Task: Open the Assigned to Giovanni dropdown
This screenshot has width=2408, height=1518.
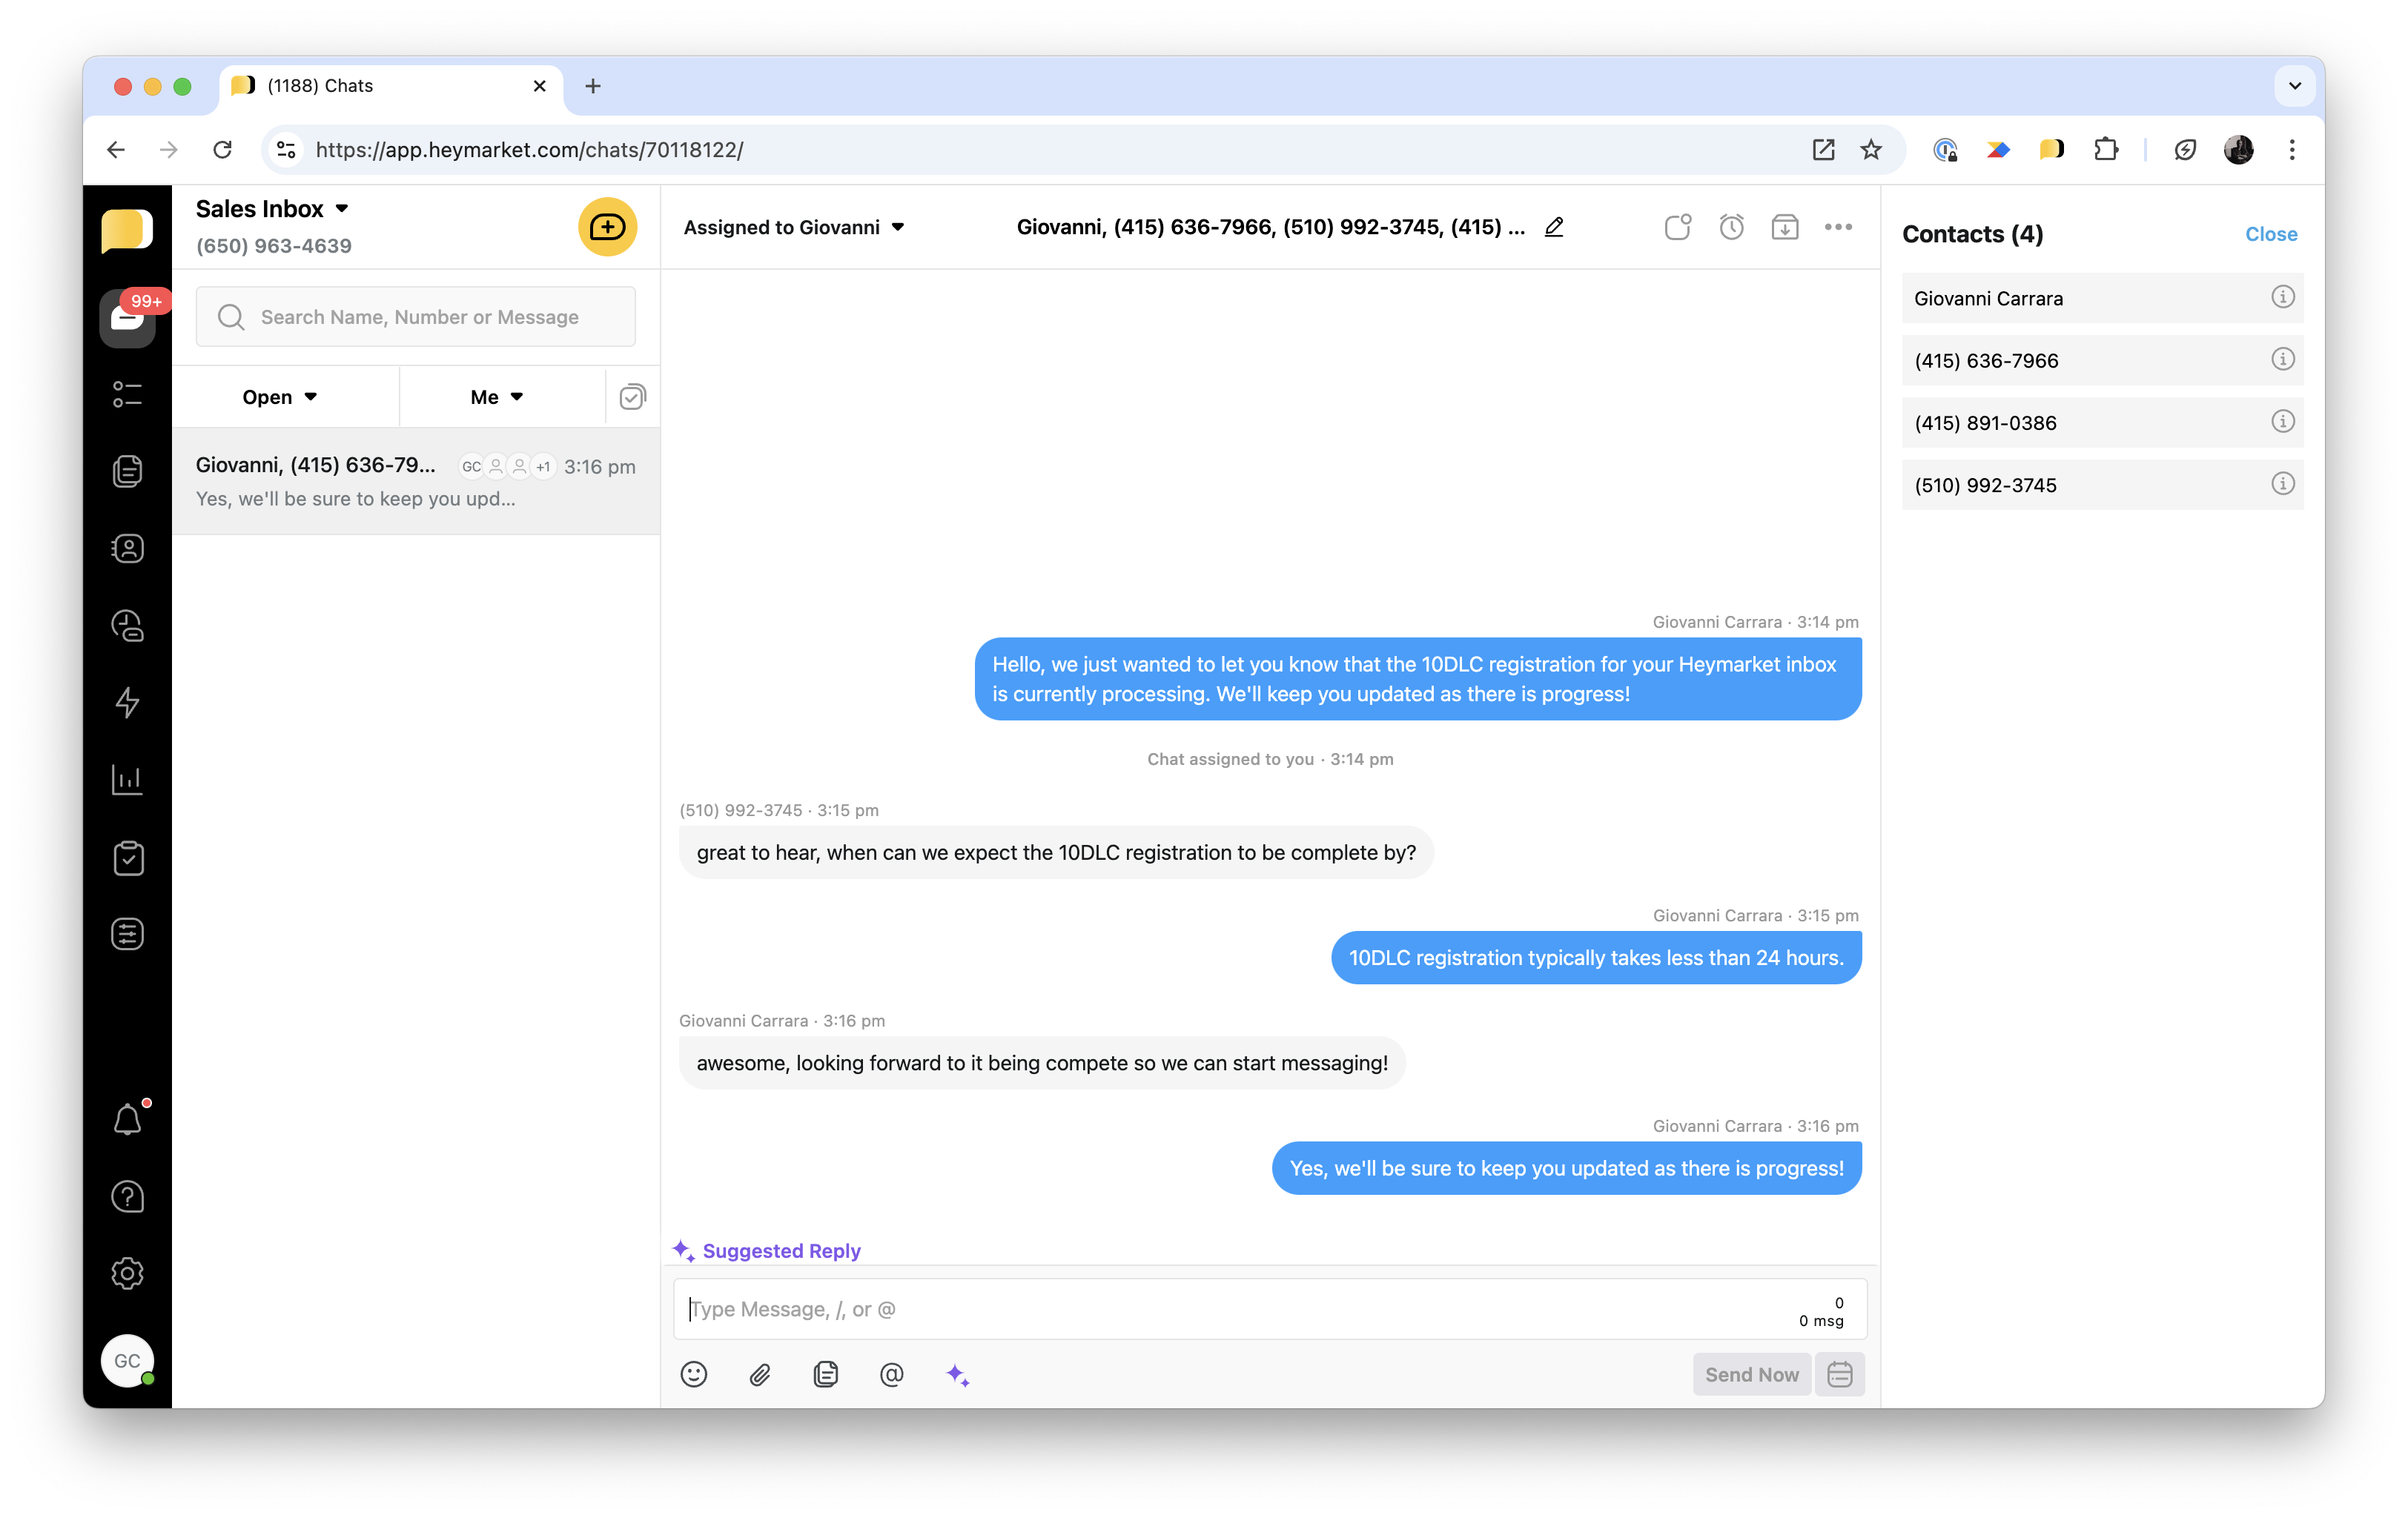Action: pos(794,227)
